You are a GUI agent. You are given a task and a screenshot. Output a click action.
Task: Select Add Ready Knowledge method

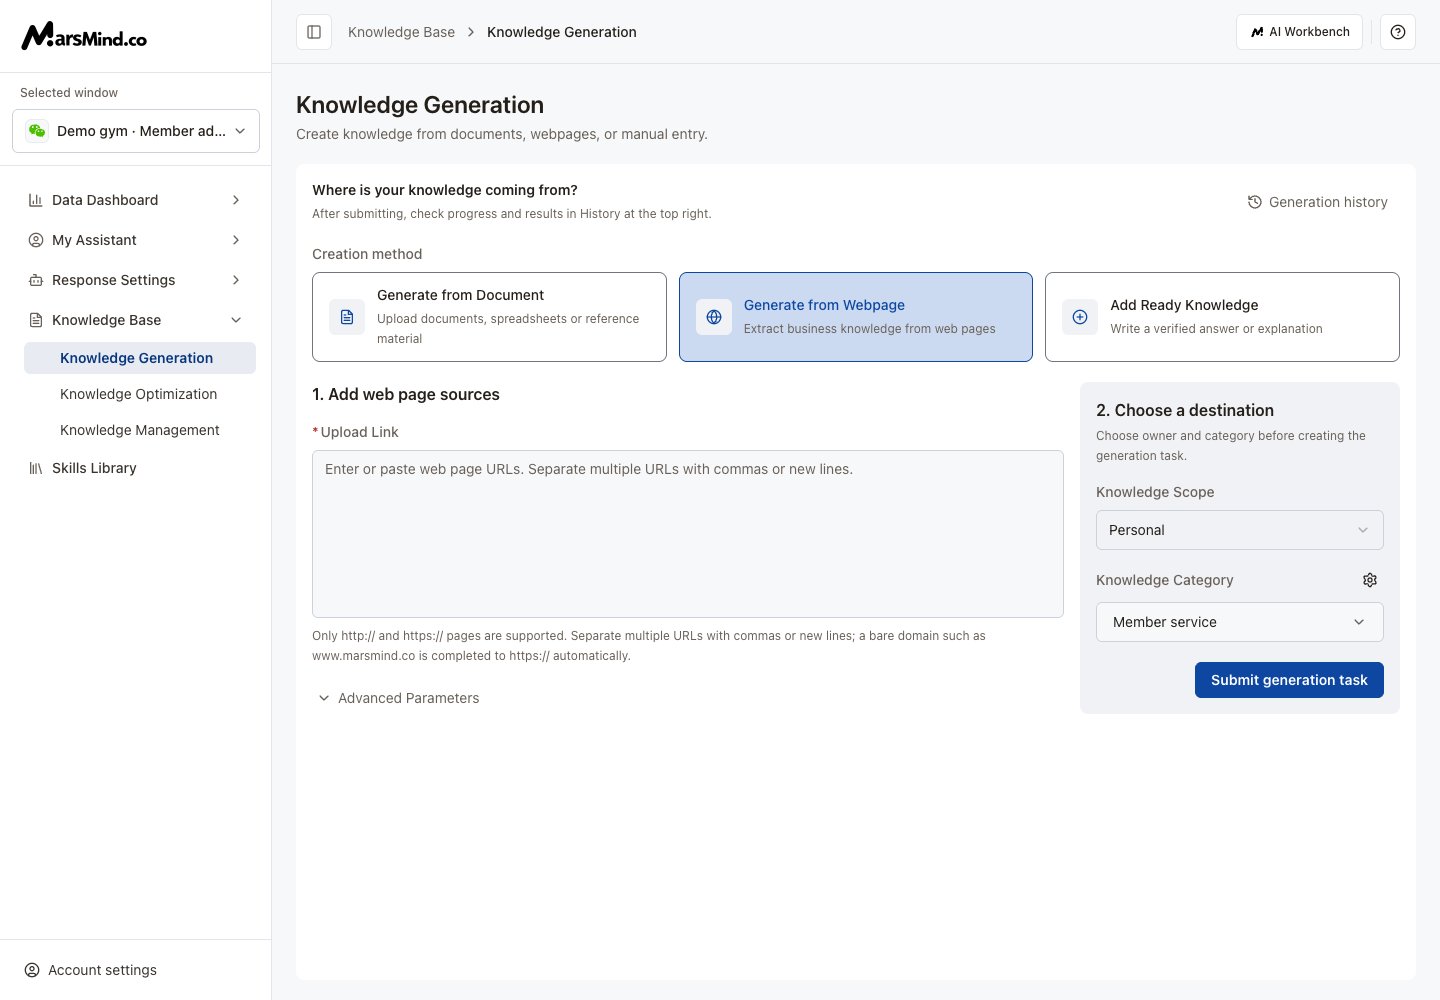click(x=1222, y=317)
